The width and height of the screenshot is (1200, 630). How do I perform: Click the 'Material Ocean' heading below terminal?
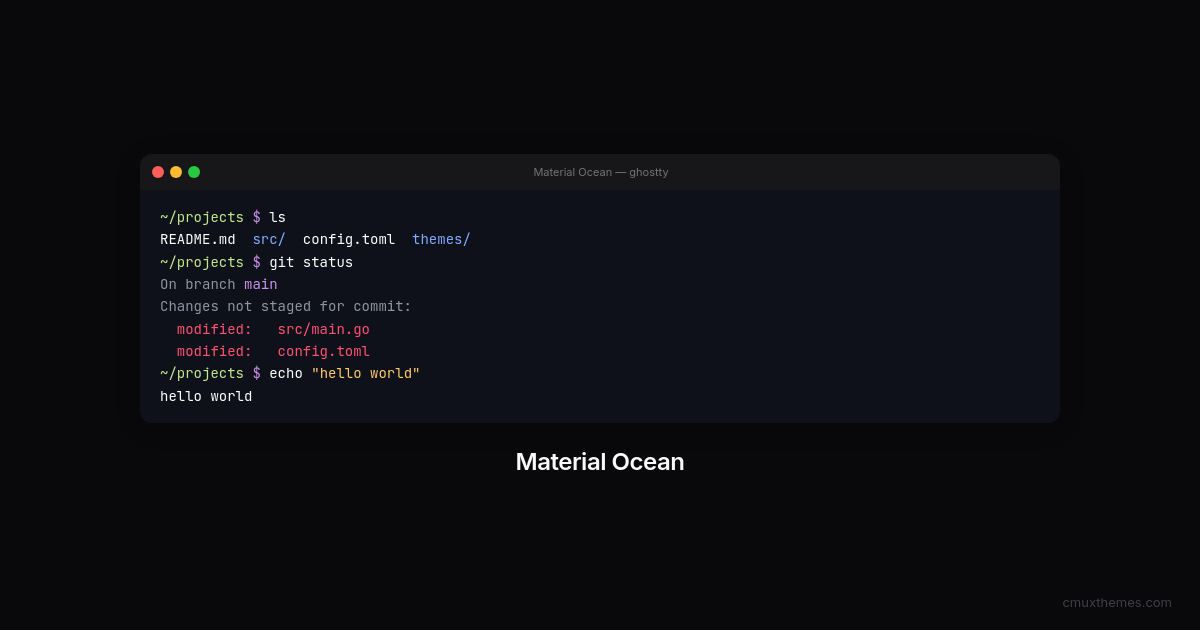[600, 461]
